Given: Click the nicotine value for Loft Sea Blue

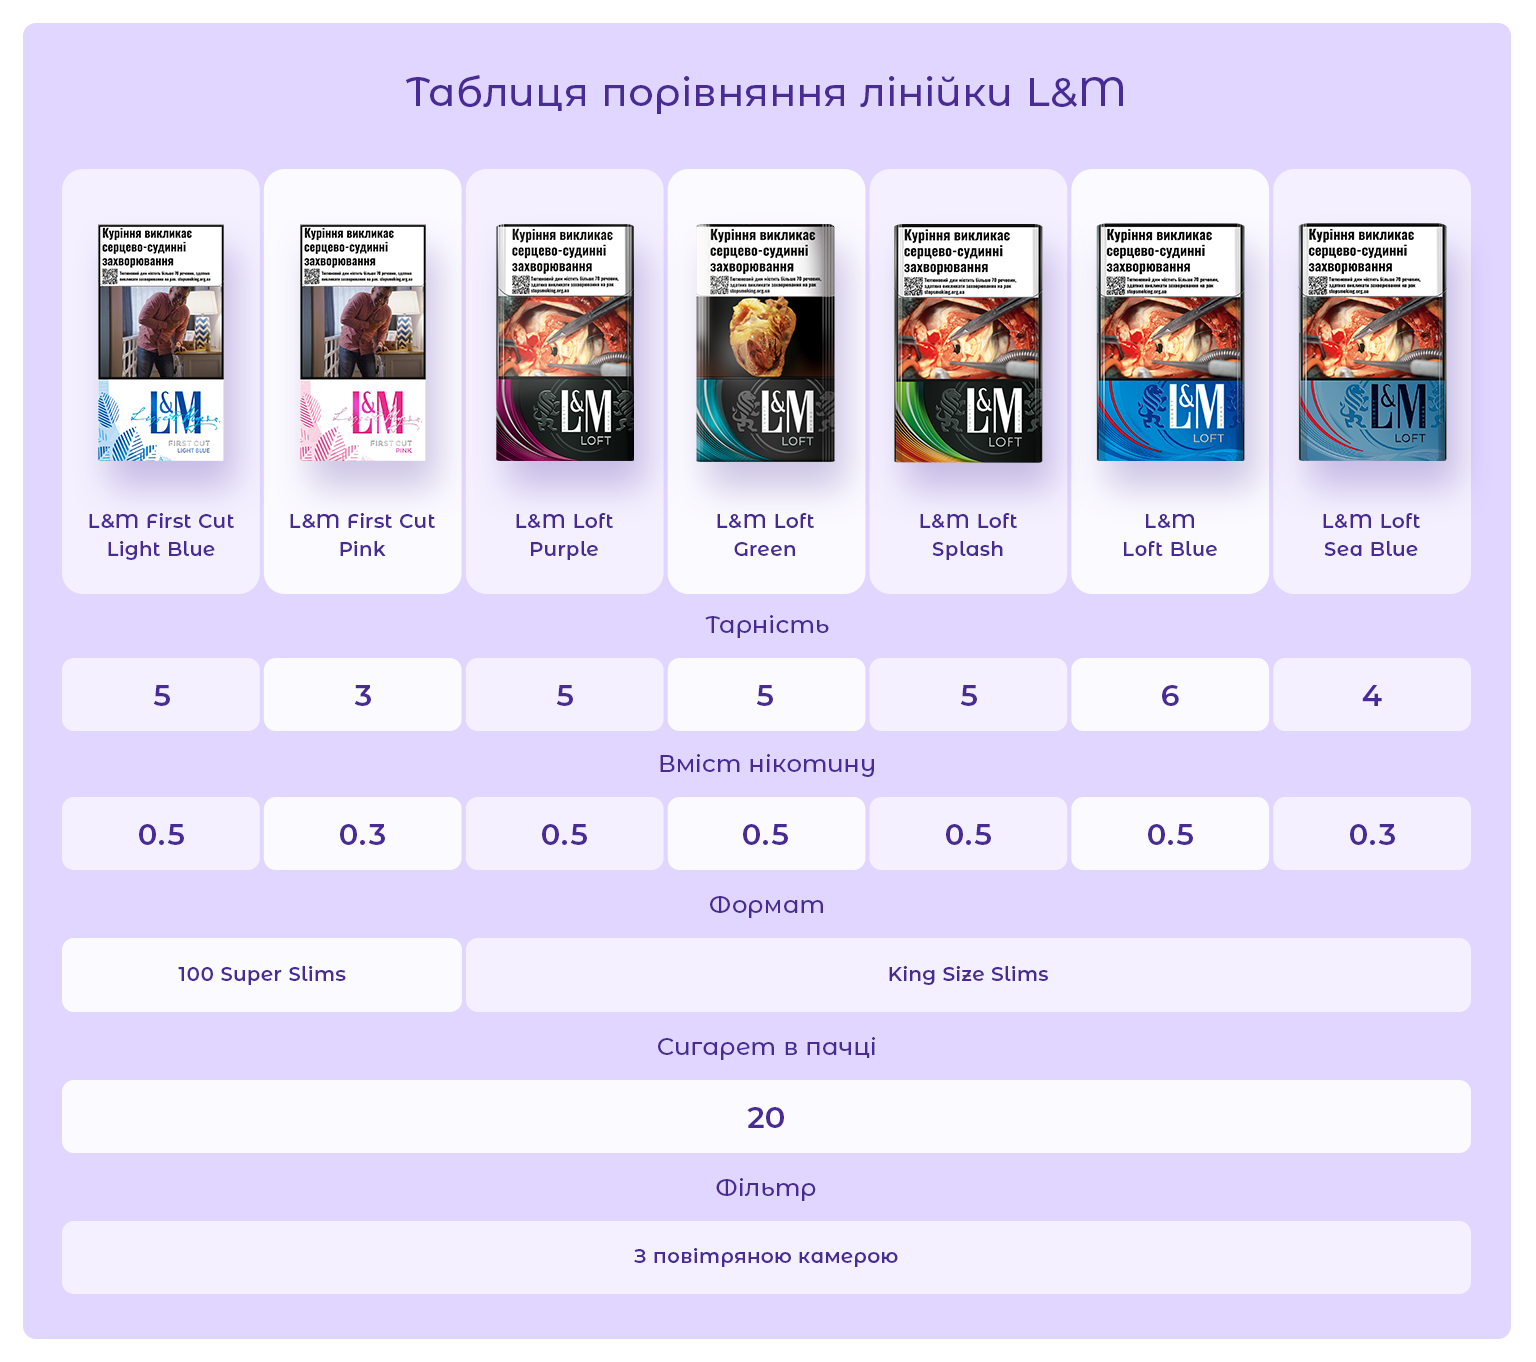Looking at the screenshot, I should (x=1372, y=834).
